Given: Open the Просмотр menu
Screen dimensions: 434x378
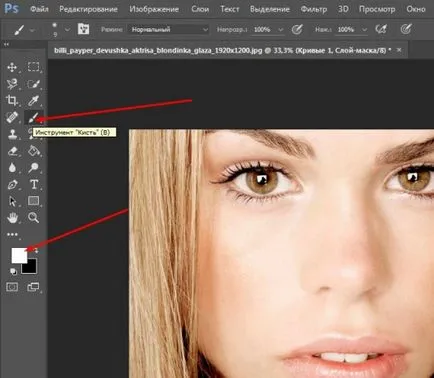Looking at the screenshot, I should pyautogui.click(x=377, y=9).
